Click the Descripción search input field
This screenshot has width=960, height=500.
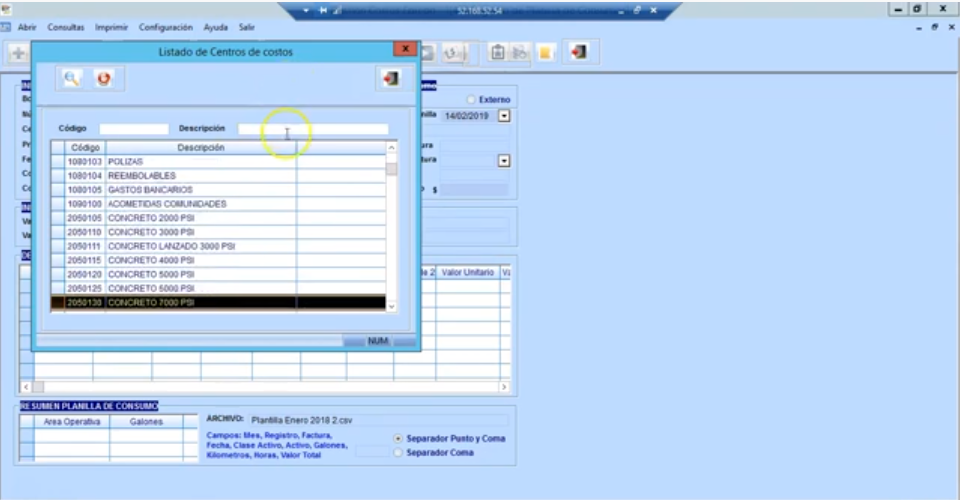(x=313, y=129)
